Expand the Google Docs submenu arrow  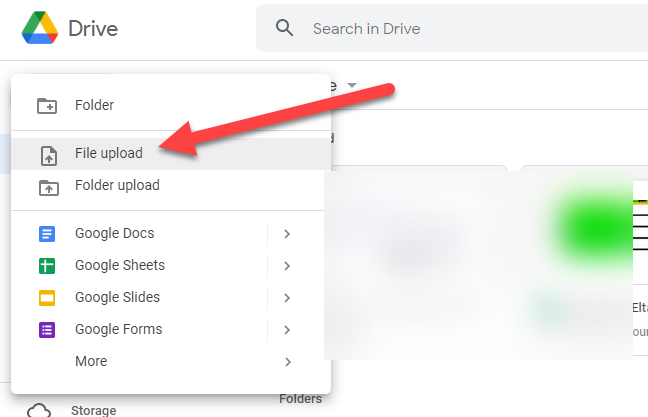click(x=287, y=234)
